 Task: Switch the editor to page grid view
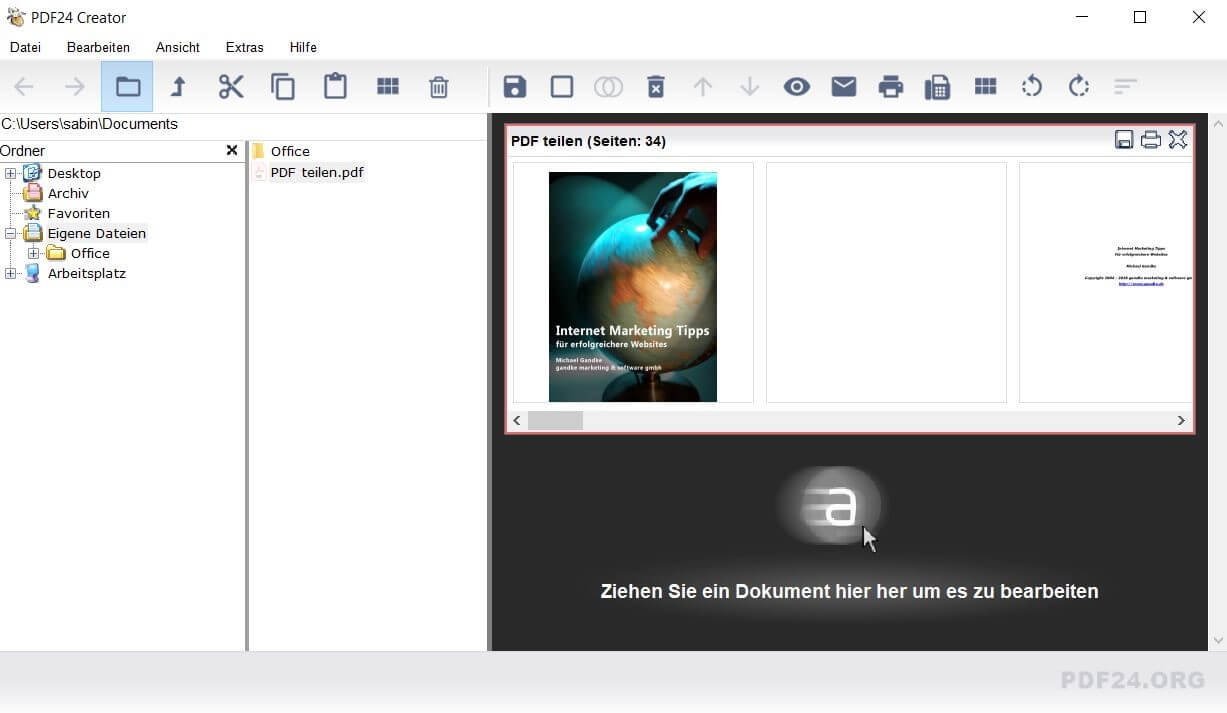(x=986, y=87)
